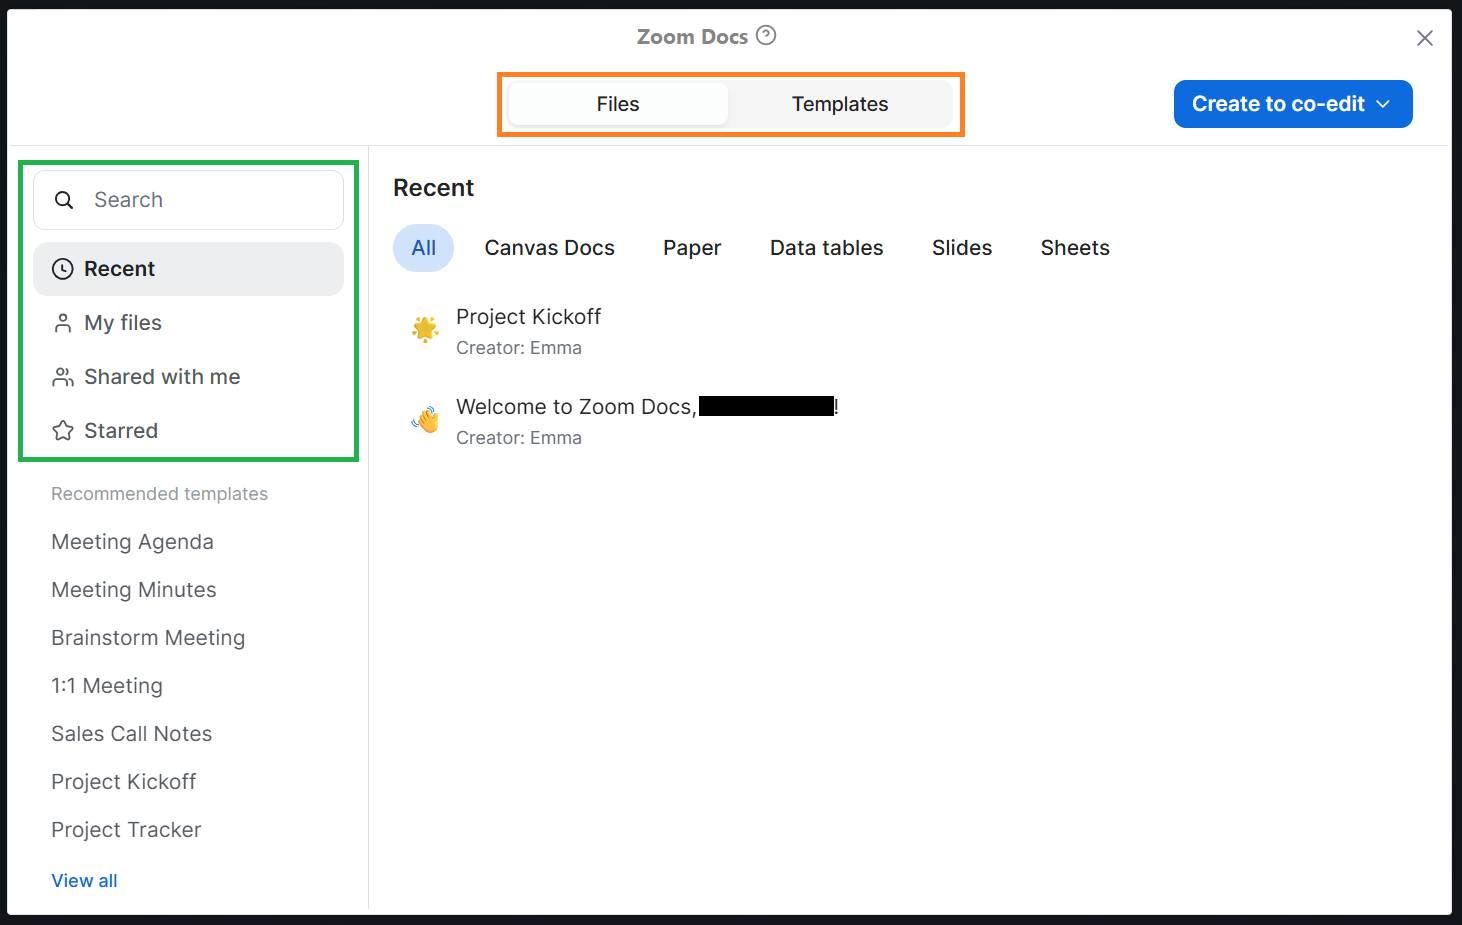The image size is (1462, 925).
Task: Click the help question mark icon beside Zoom Docs
Action: [766, 36]
